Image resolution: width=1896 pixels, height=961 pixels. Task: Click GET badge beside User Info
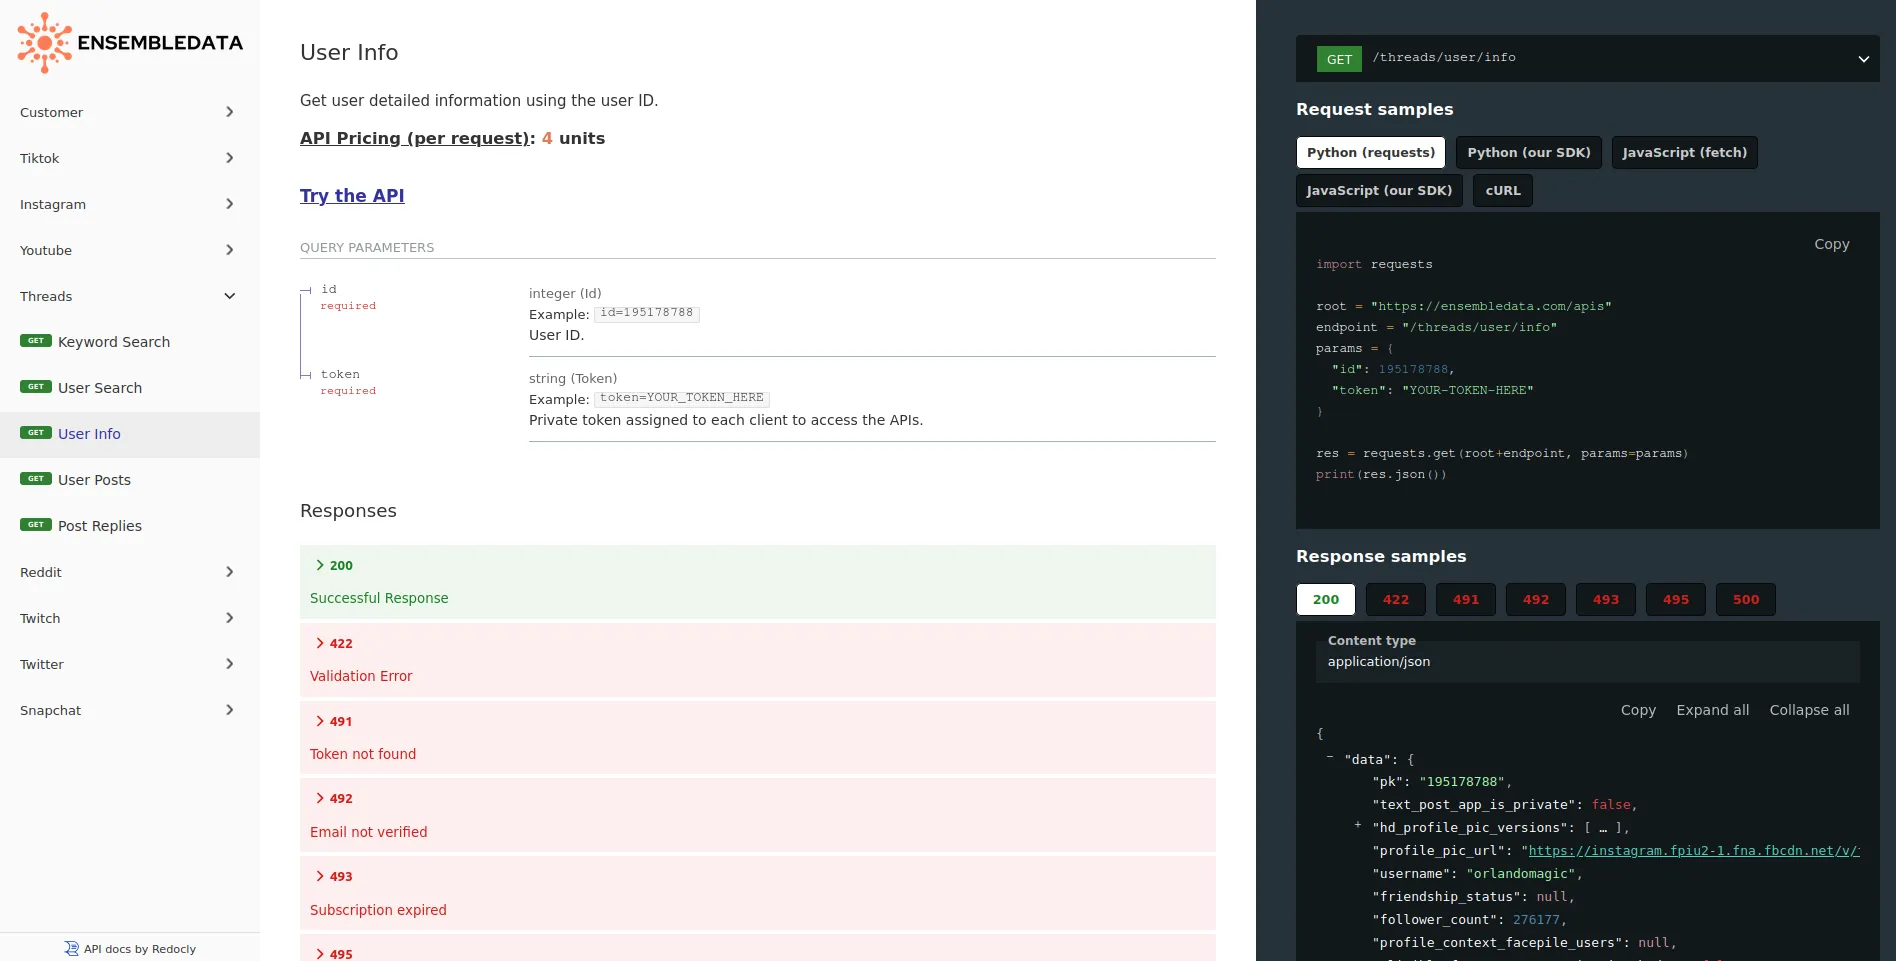(36, 433)
